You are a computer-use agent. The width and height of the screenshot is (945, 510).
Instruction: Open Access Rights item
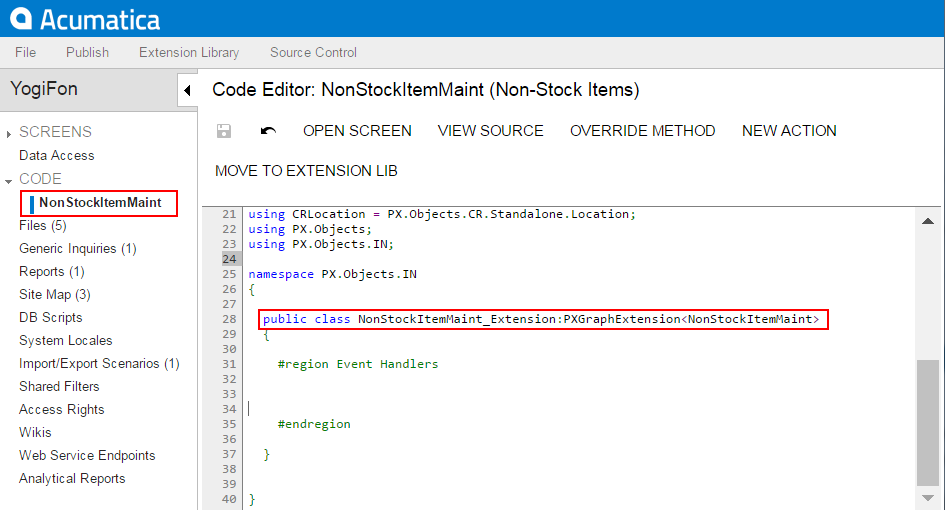pos(61,409)
